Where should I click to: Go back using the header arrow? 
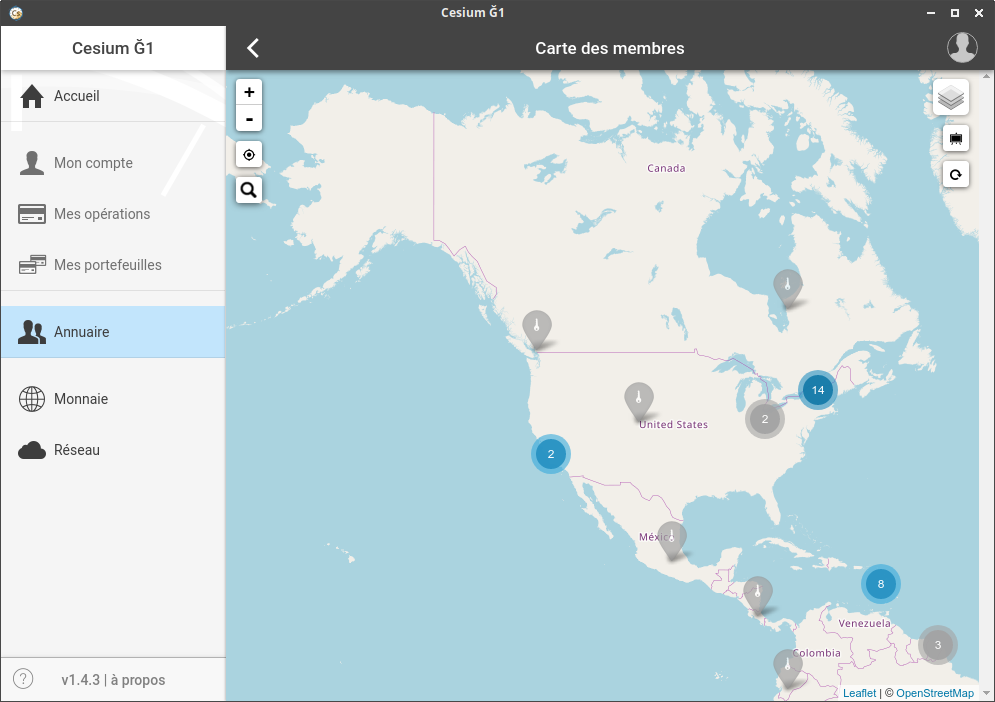click(253, 48)
